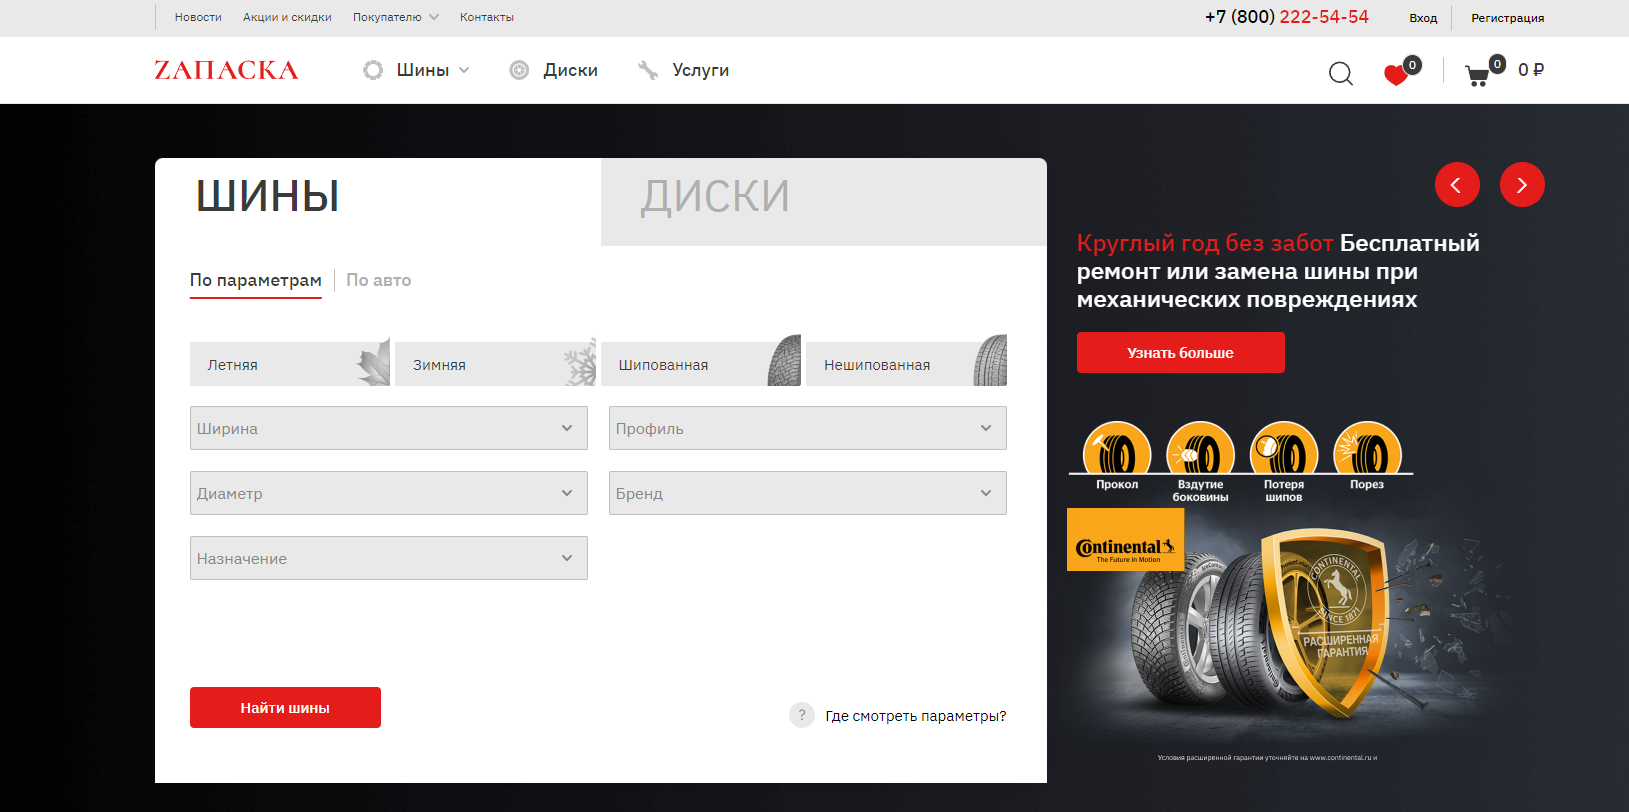
Task: Click the Найти шины button
Action: 285,707
